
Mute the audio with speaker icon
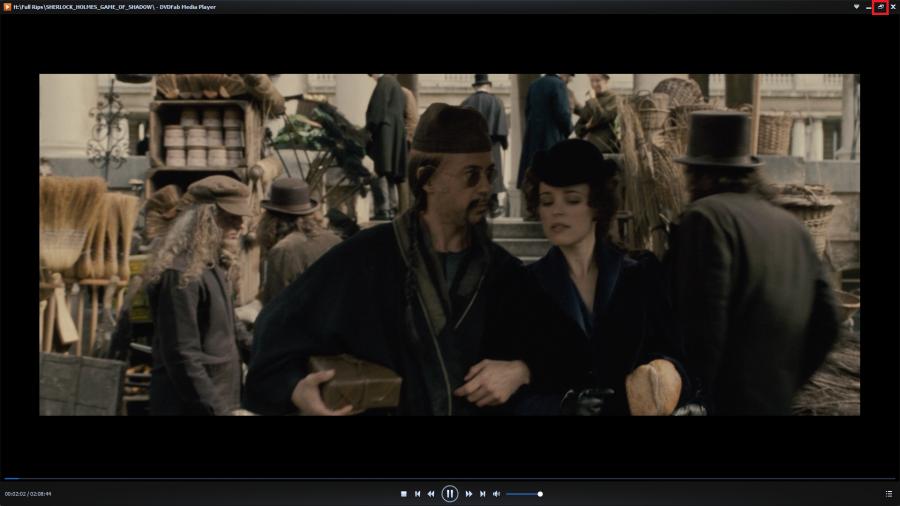(496, 494)
